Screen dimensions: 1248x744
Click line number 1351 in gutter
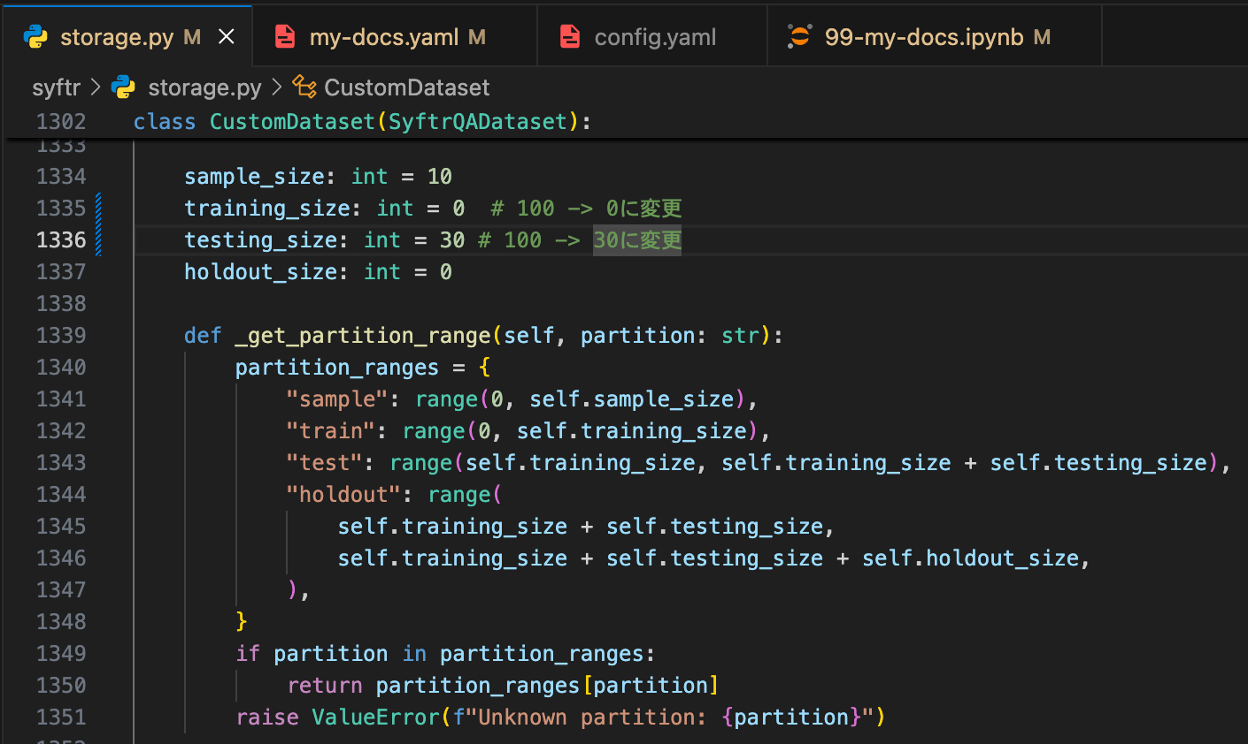61,717
